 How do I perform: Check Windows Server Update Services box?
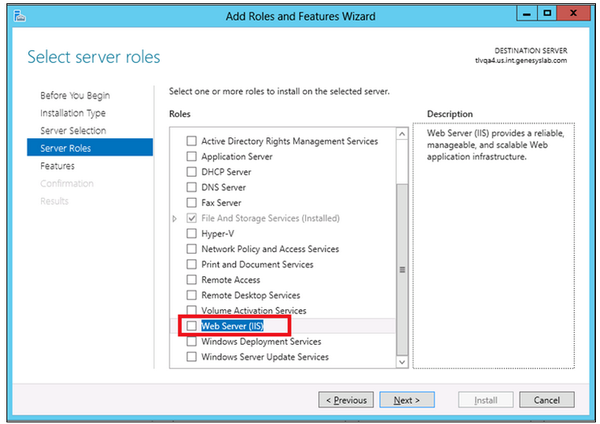tap(191, 357)
